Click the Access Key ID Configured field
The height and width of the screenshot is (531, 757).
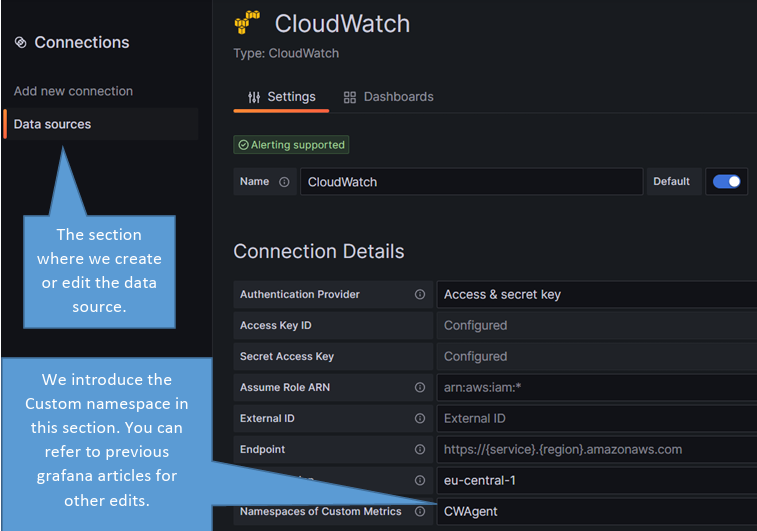coord(597,325)
